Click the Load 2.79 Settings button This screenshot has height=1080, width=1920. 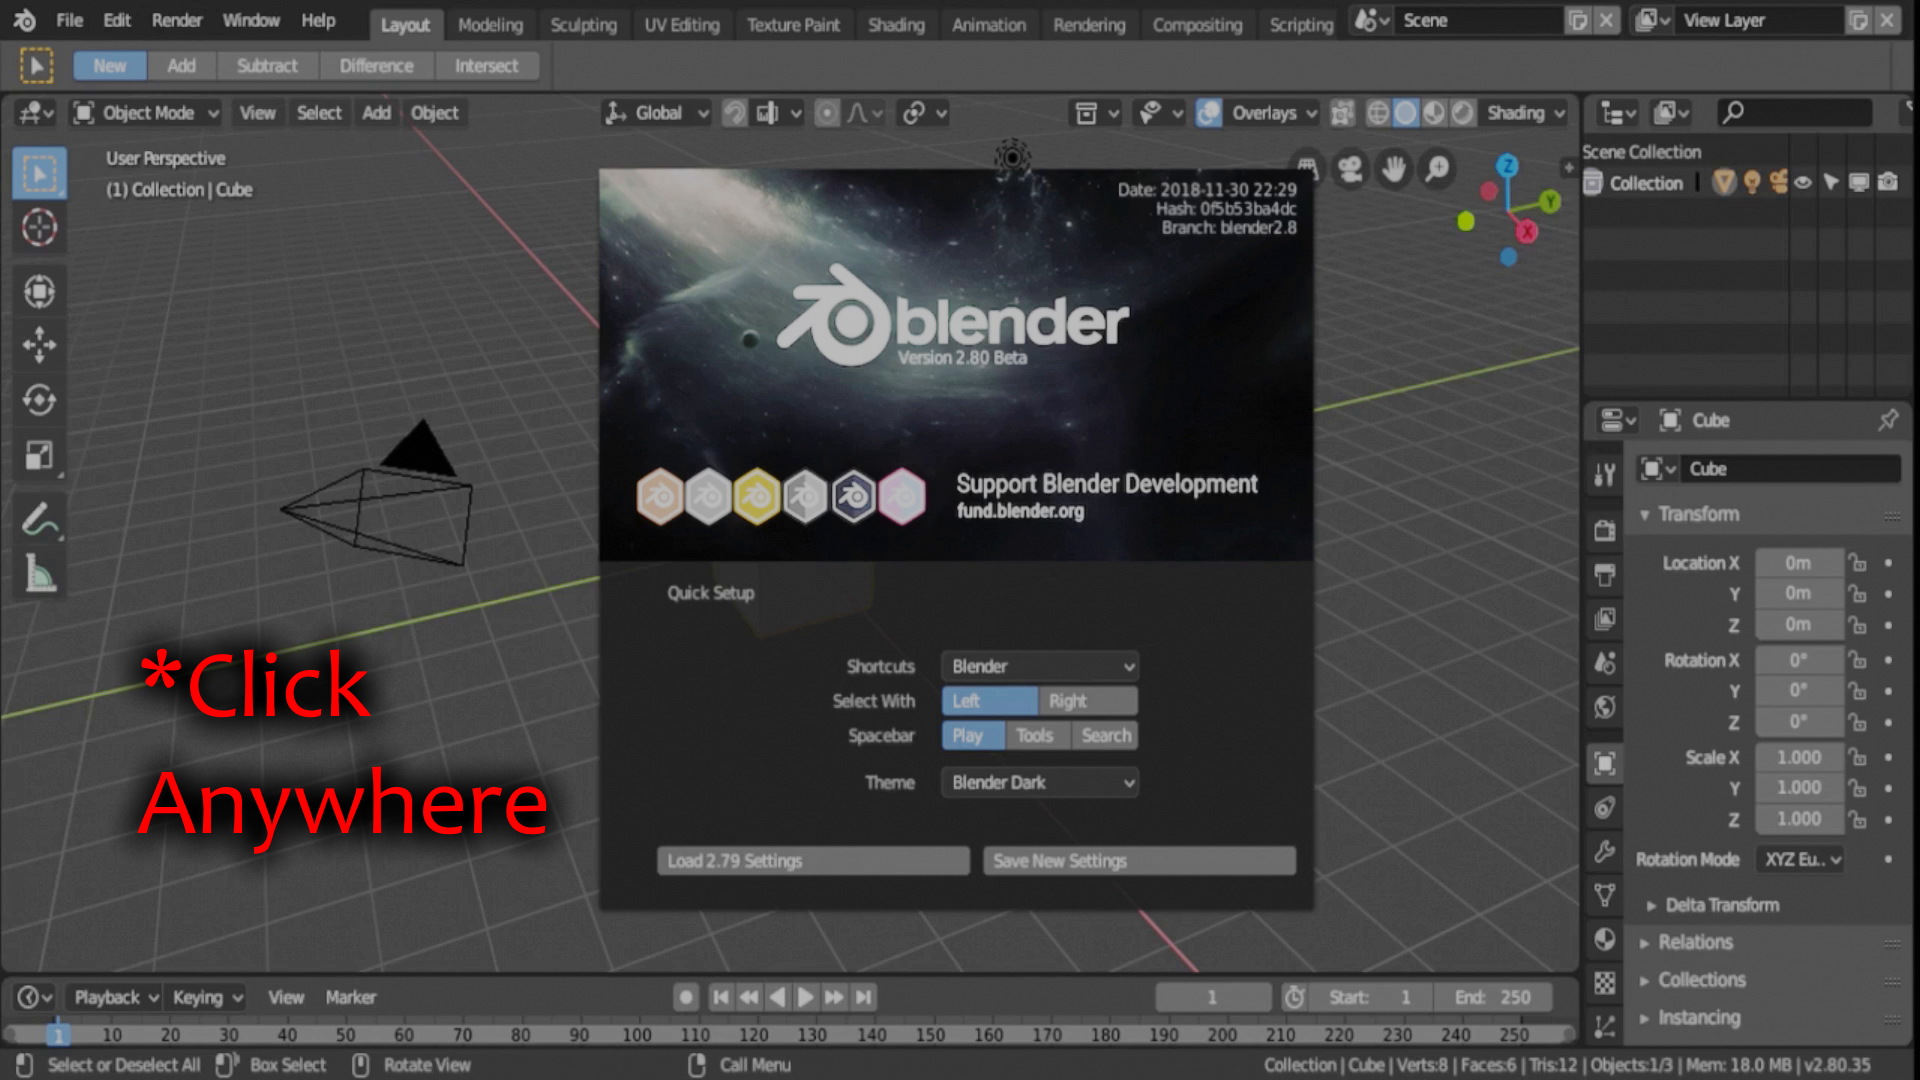[812, 860]
